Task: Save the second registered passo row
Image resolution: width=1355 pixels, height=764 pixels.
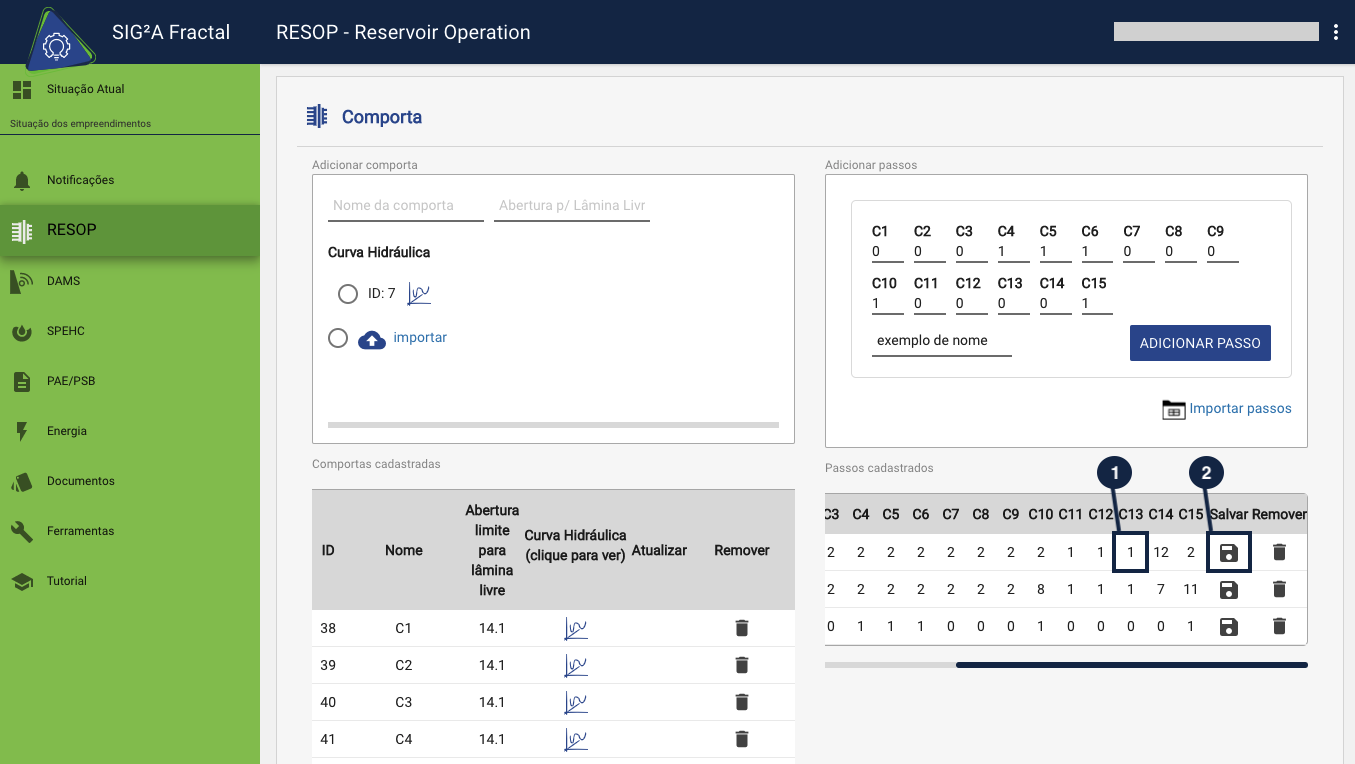Action: pos(1229,590)
